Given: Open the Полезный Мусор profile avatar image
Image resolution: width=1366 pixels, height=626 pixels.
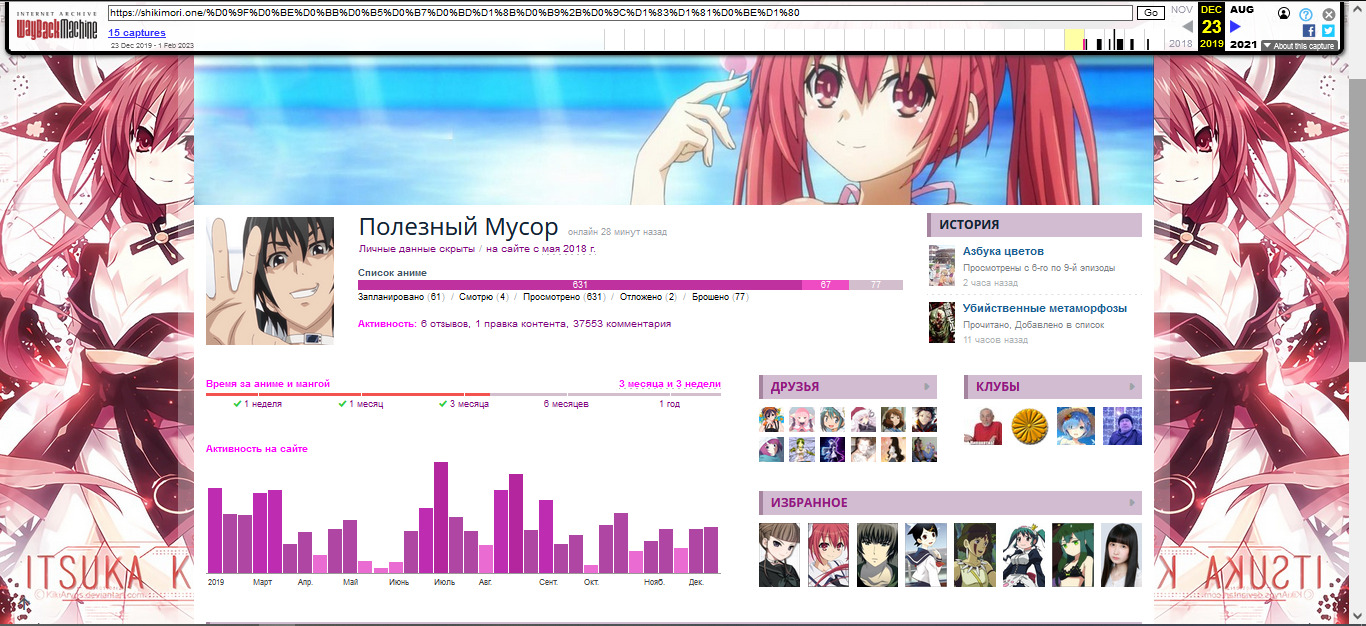Looking at the screenshot, I should [270, 281].
